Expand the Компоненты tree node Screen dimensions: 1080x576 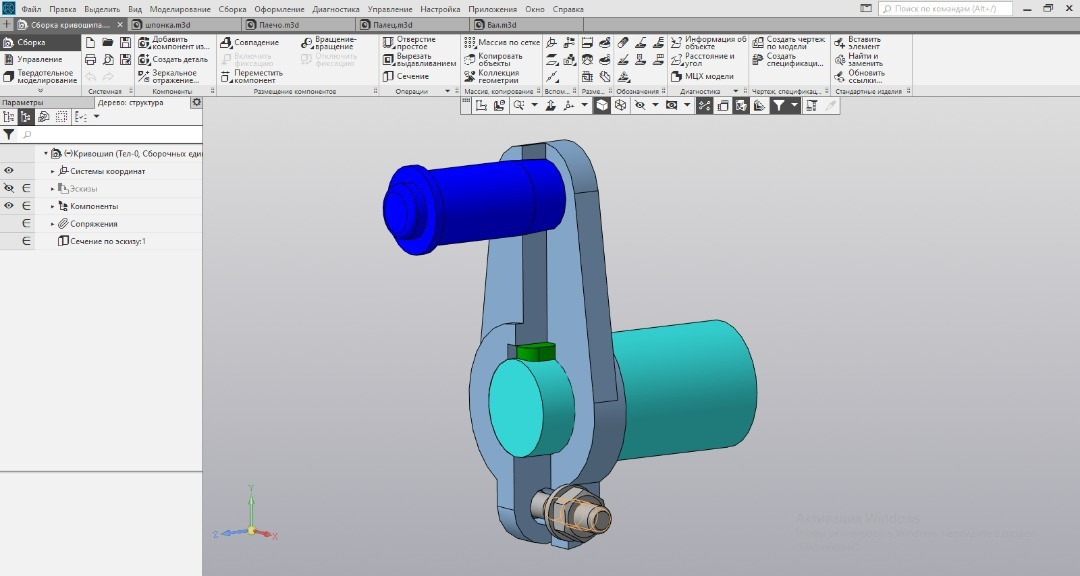coord(53,206)
